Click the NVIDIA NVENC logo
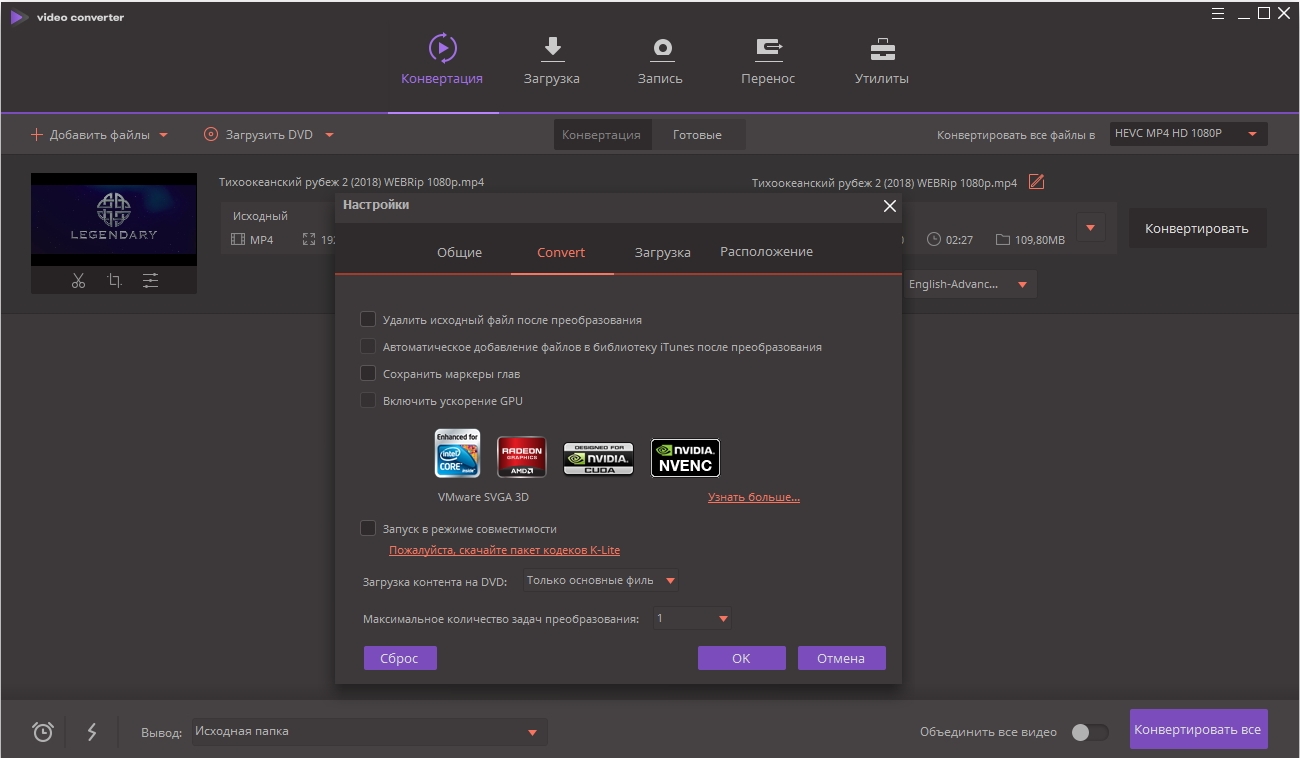This screenshot has width=1300, height=758. [685, 458]
